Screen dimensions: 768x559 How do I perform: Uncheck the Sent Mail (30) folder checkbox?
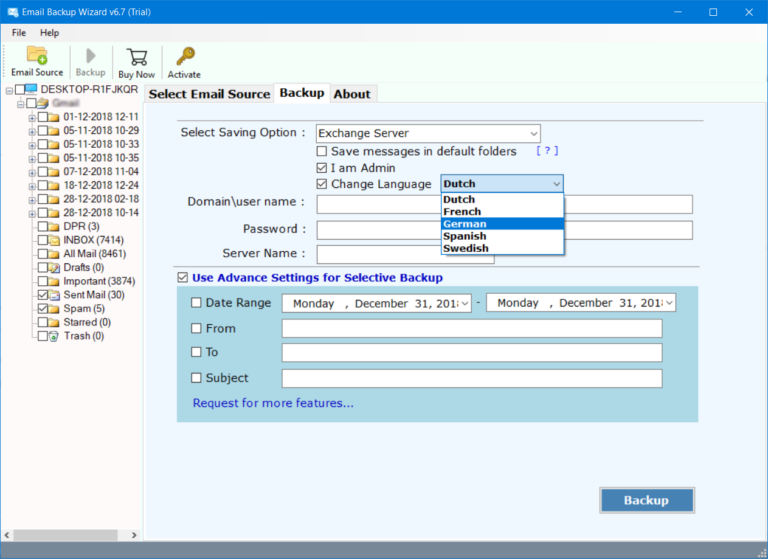(x=43, y=295)
